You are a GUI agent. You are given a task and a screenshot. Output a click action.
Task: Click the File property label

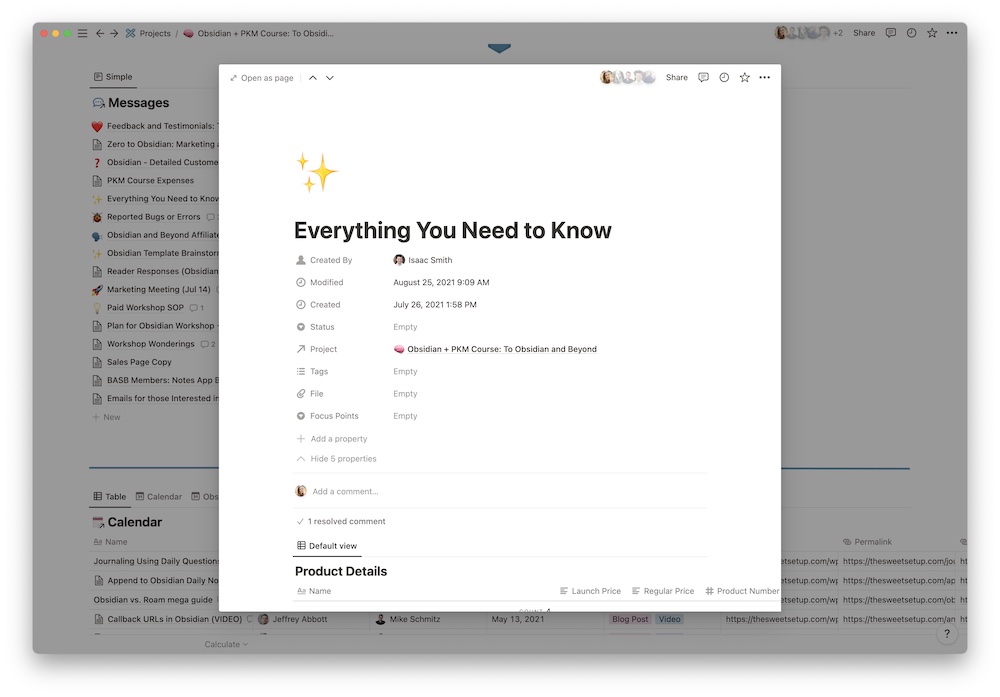click(310, 393)
